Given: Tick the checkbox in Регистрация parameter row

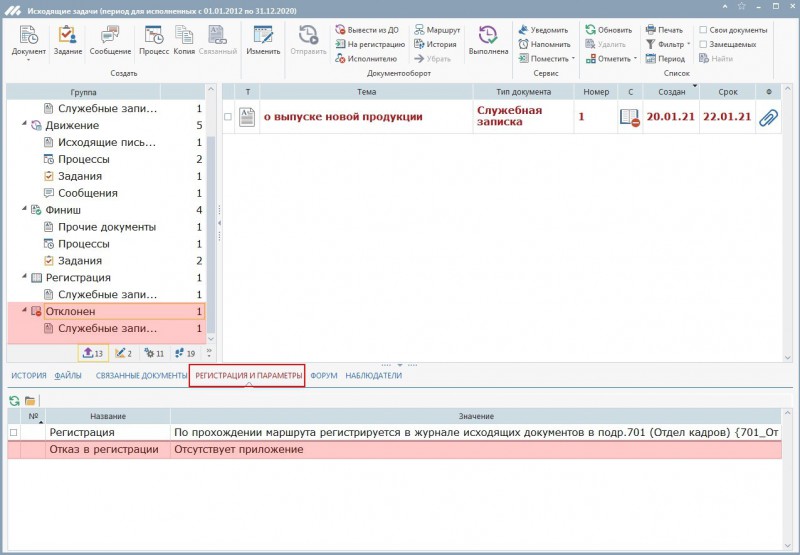Looking at the screenshot, I should pos(14,433).
